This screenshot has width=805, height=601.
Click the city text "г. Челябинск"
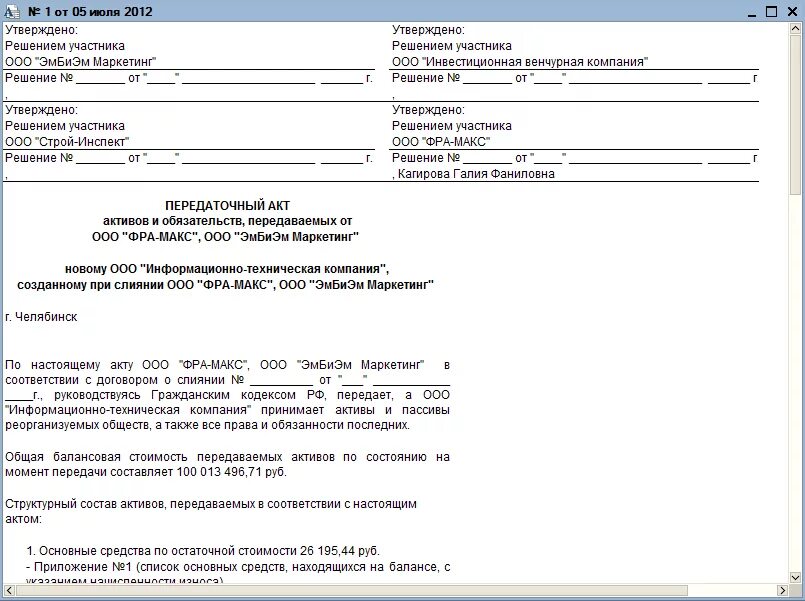[41, 317]
